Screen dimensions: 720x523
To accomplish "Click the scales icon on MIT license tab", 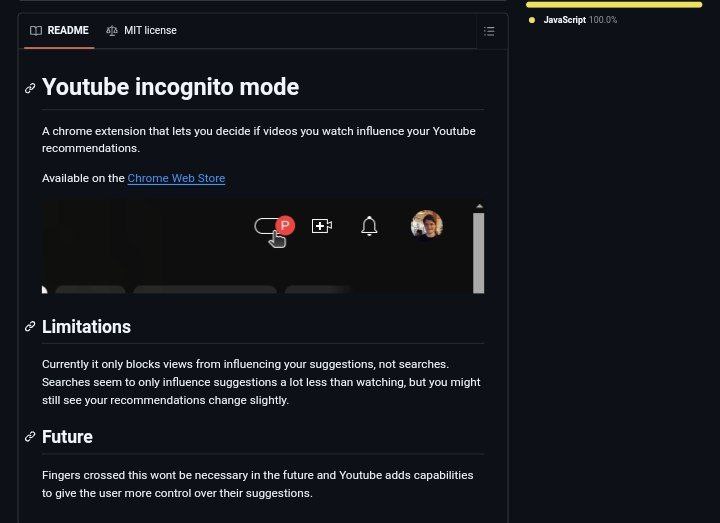I will (112, 31).
